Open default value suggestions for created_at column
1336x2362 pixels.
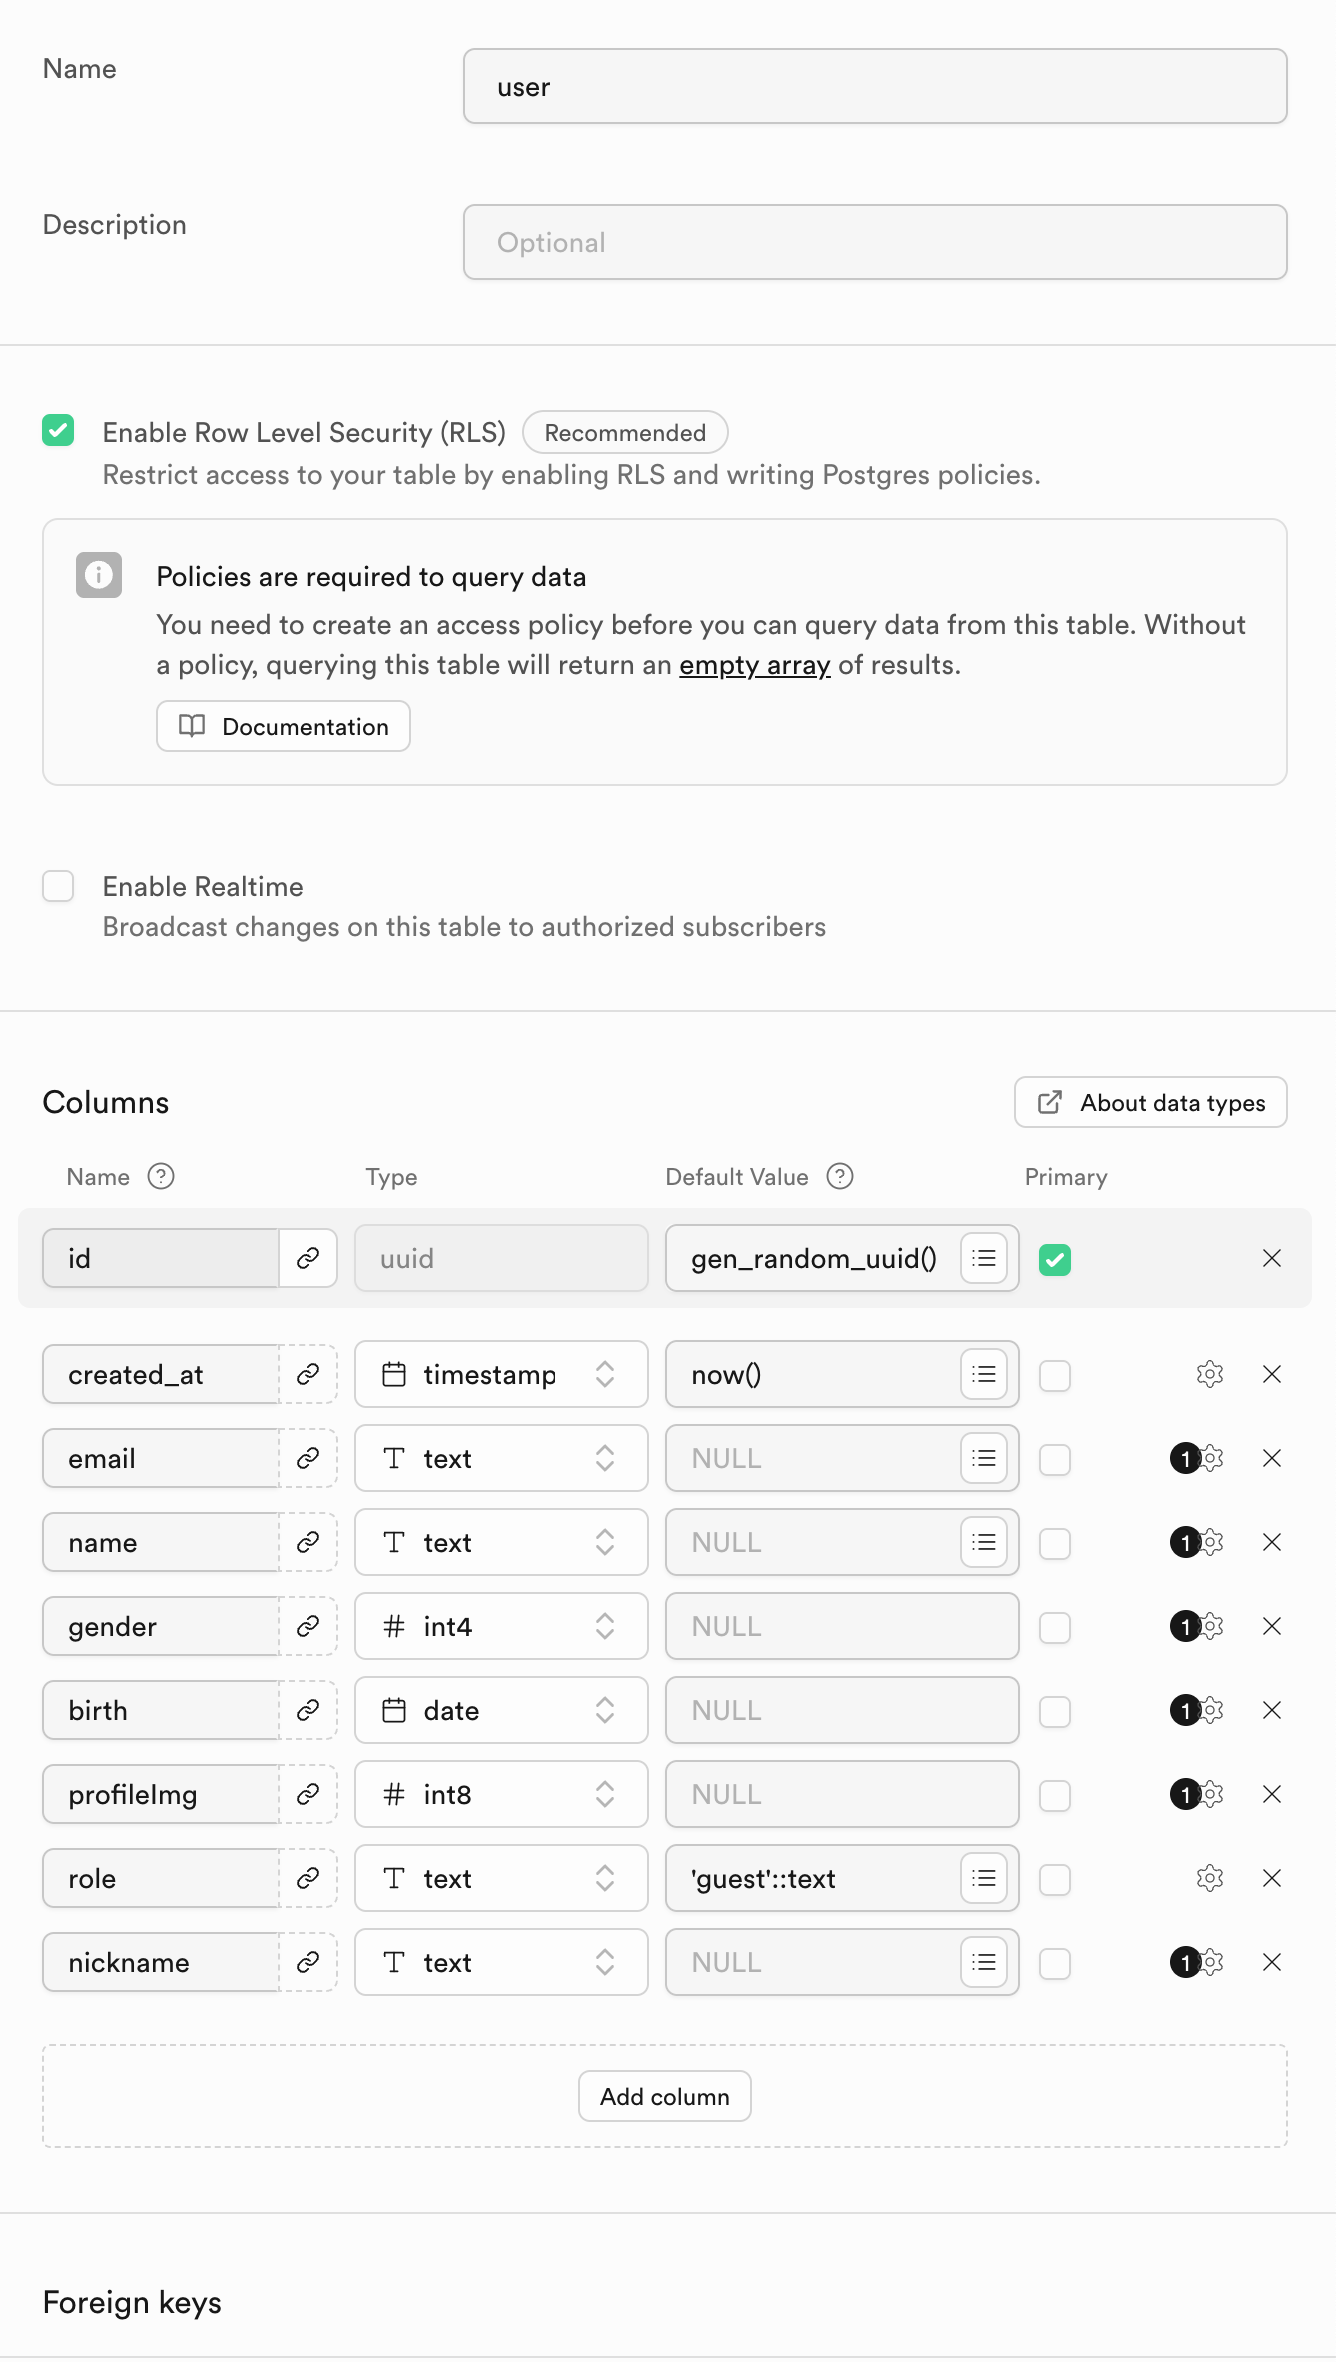click(x=984, y=1374)
